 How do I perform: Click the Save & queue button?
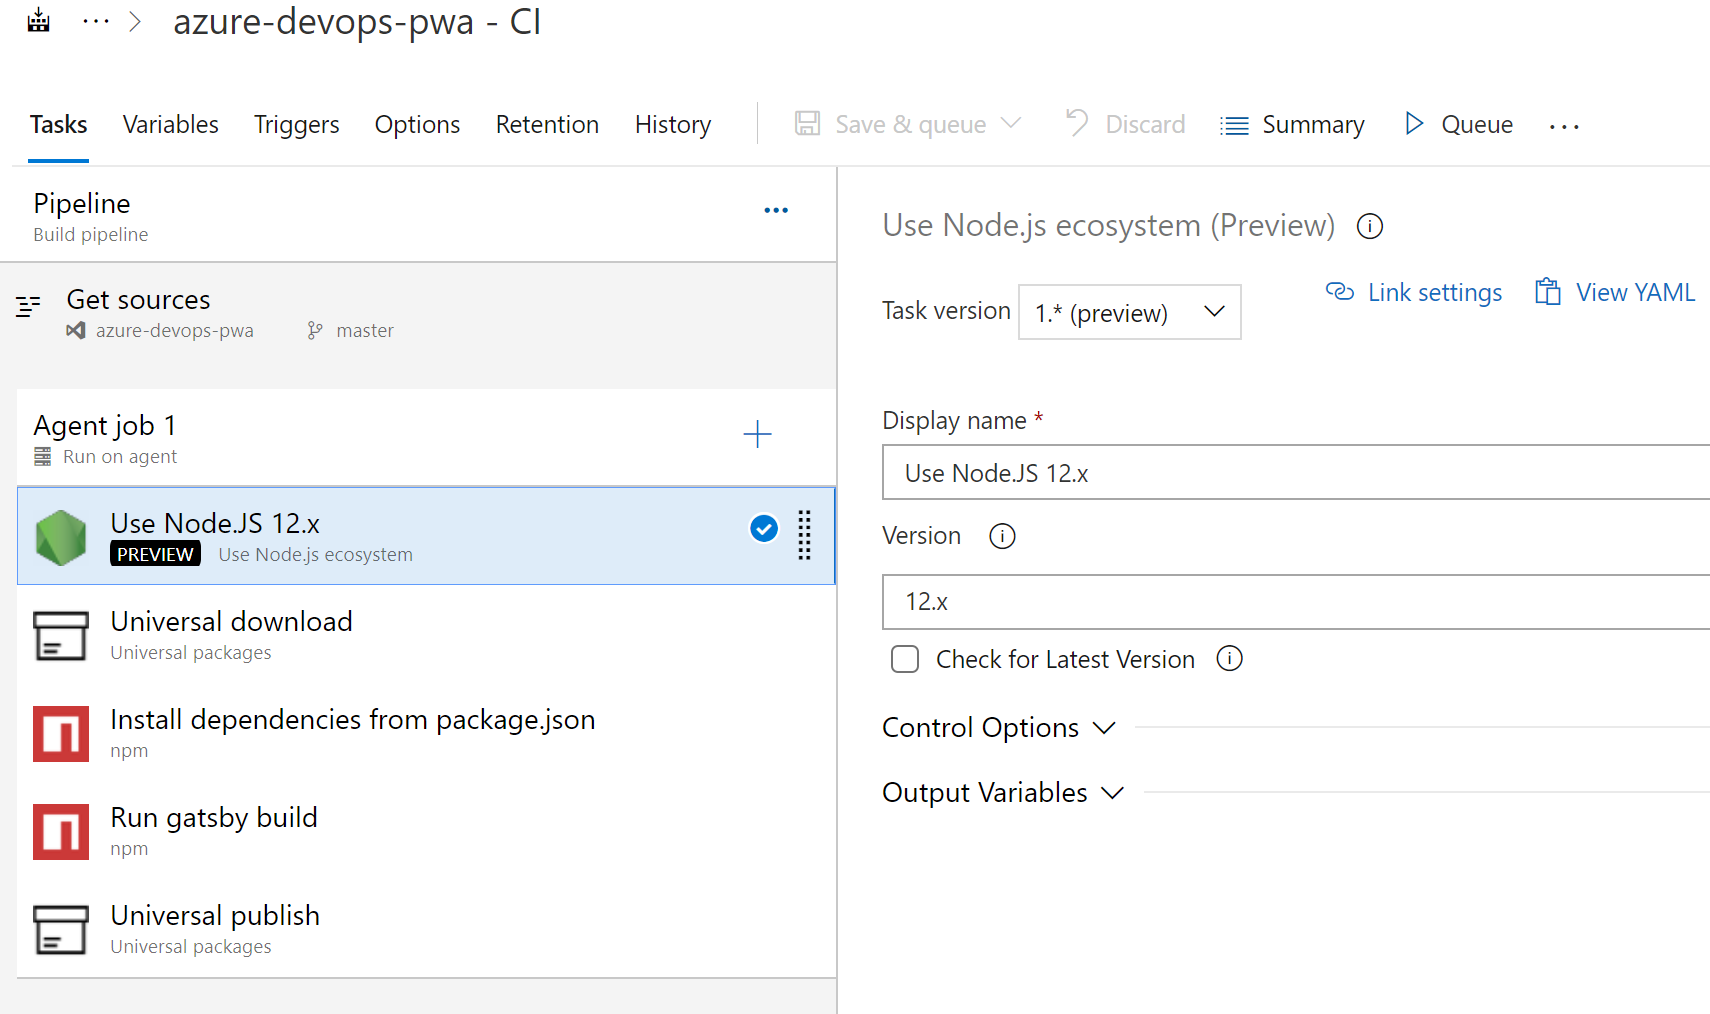pyautogui.click(x=908, y=124)
